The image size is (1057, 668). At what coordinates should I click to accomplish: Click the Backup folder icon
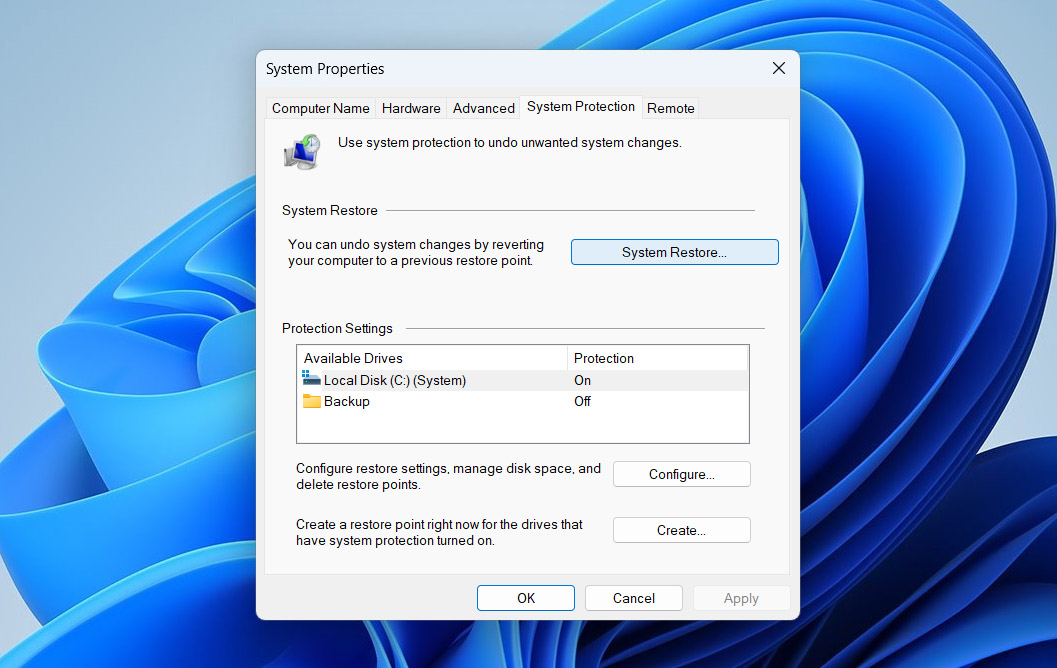click(311, 401)
